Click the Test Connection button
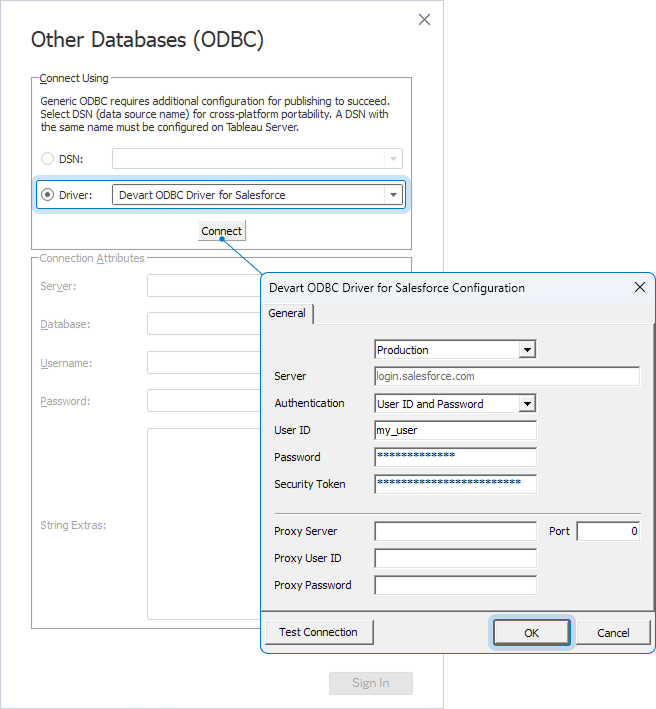 [x=319, y=632]
